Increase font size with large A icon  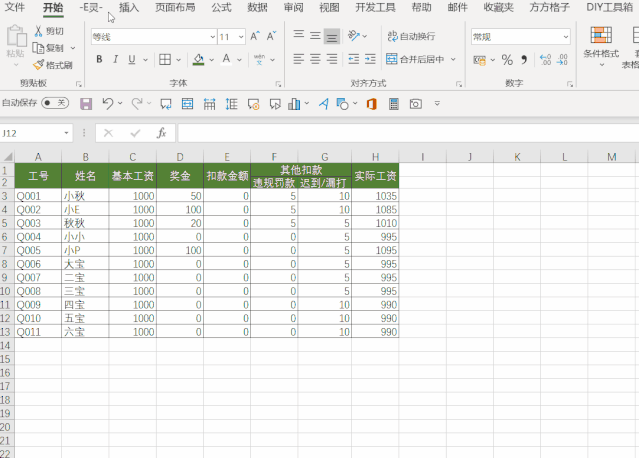coord(255,37)
